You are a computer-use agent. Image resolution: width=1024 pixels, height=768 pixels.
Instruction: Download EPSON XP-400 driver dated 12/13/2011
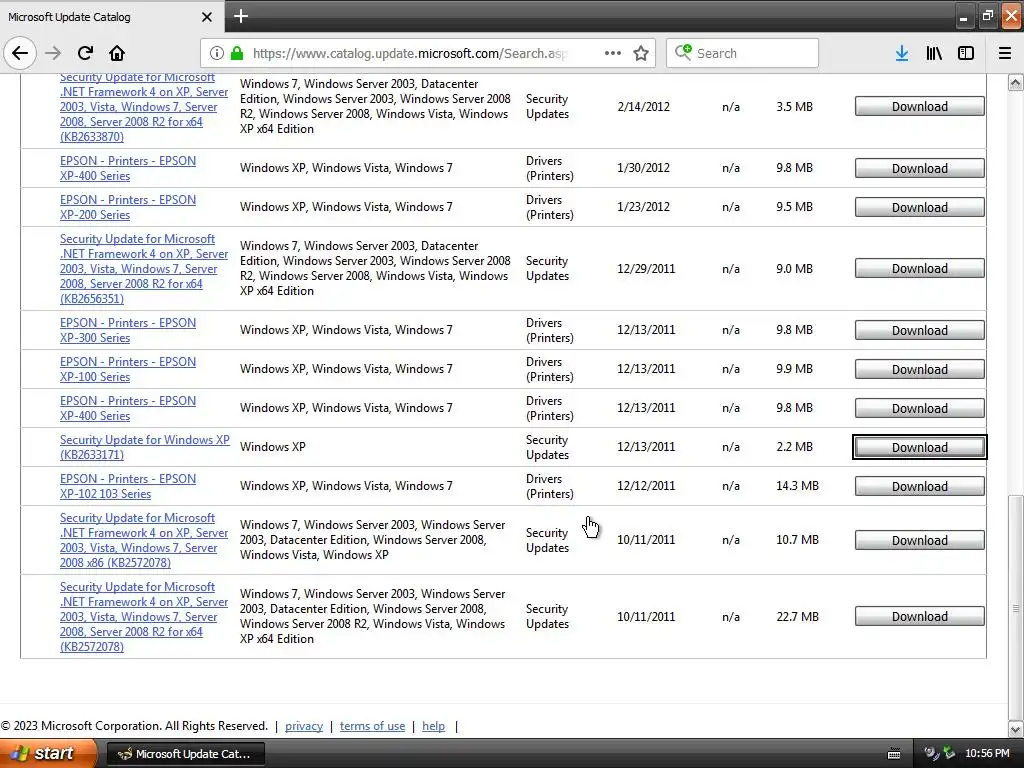pos(920,408)
